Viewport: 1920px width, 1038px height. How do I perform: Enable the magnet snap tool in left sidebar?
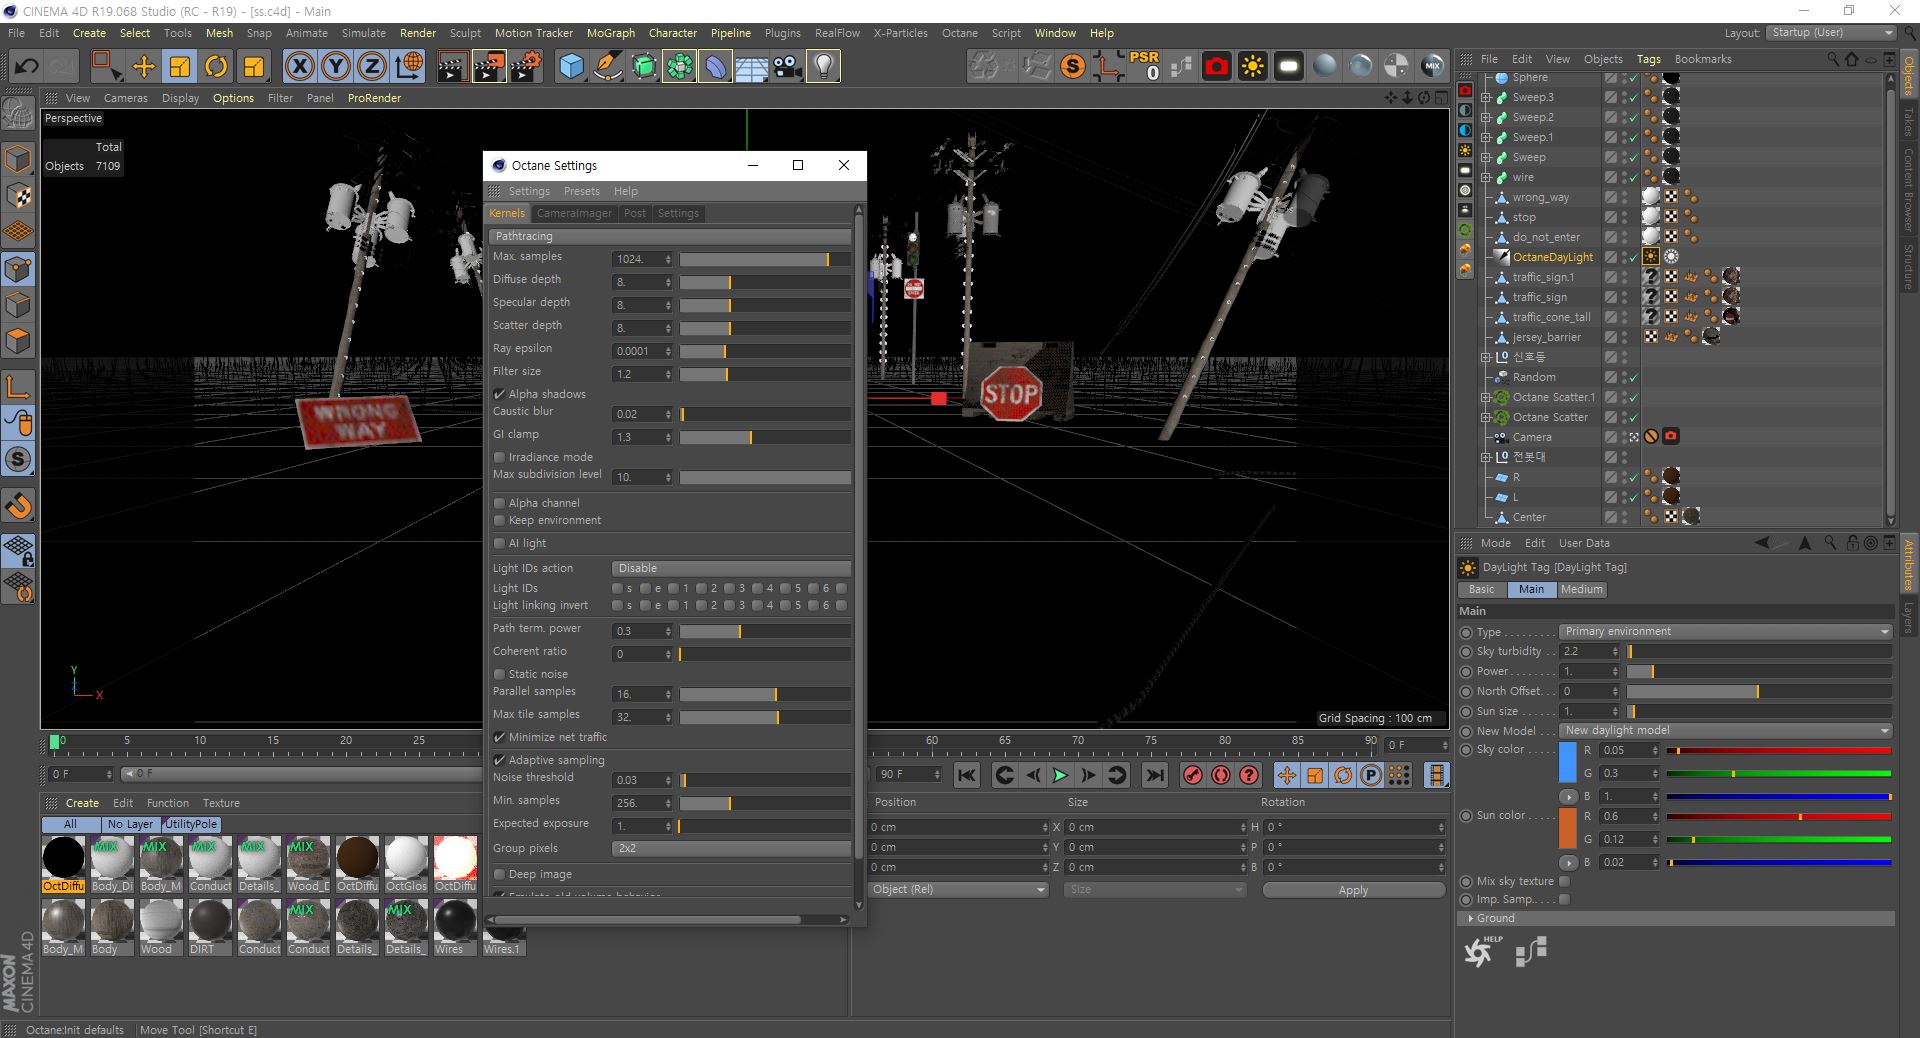point(18,506)
